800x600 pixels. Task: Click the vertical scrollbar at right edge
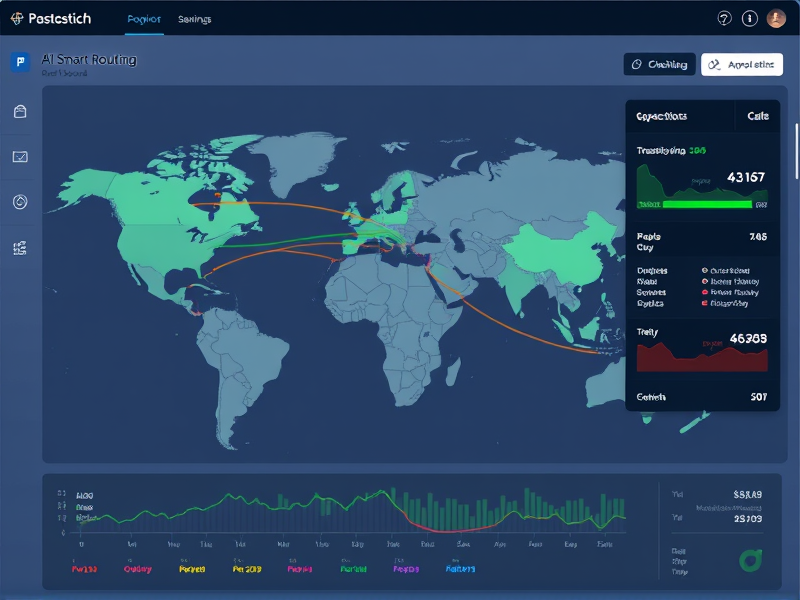(x=796, y=150)
